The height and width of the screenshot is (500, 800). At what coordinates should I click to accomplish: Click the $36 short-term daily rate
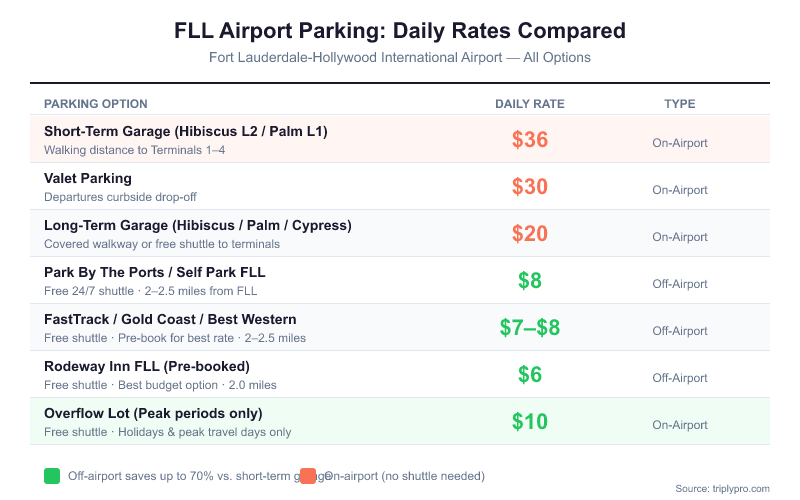530,140
